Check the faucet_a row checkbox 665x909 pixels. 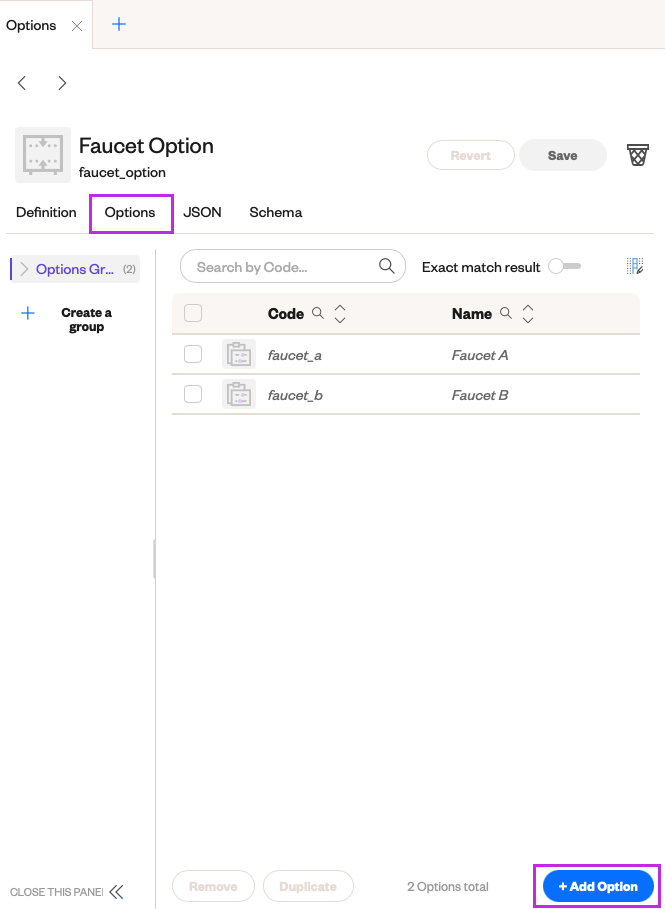[x=193, y=354]
